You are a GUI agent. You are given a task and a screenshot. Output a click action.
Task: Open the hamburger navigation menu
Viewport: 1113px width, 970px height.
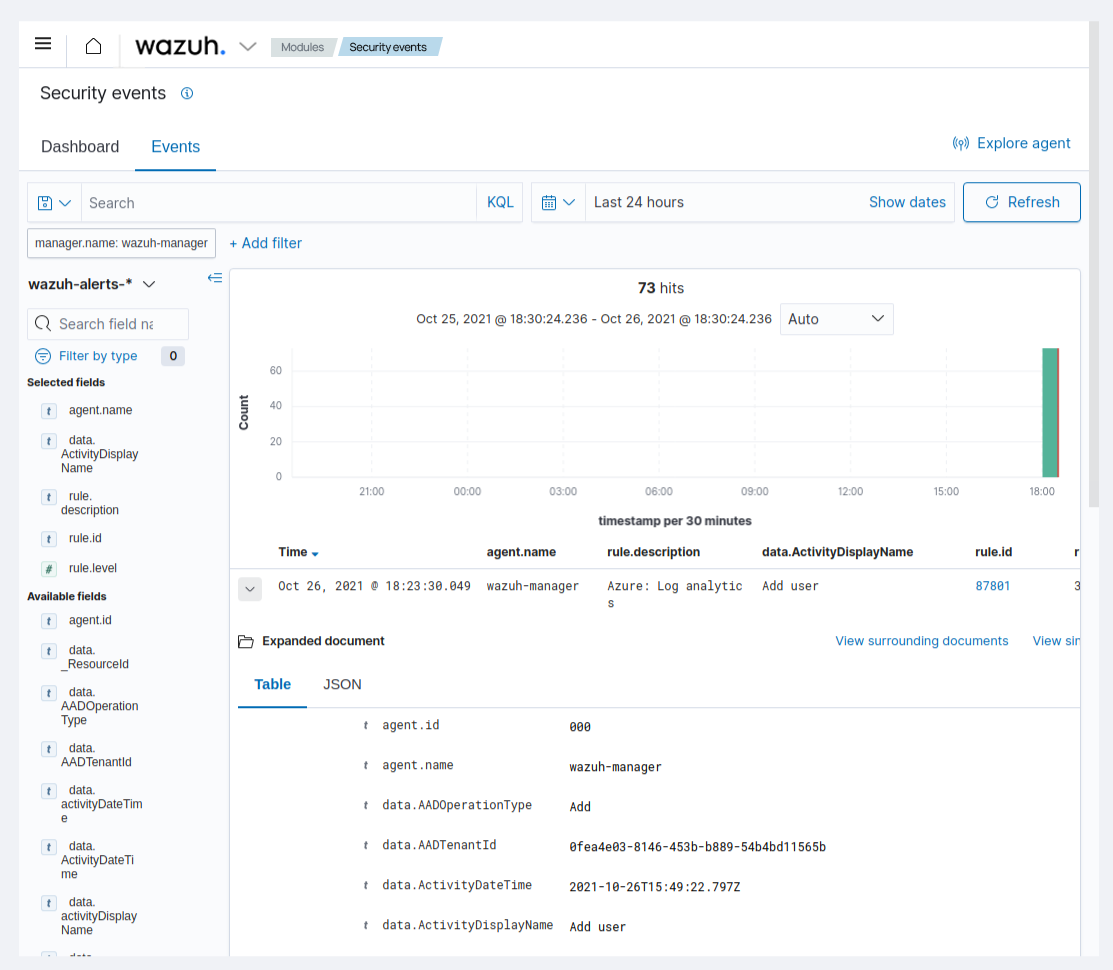pos(43,44)
